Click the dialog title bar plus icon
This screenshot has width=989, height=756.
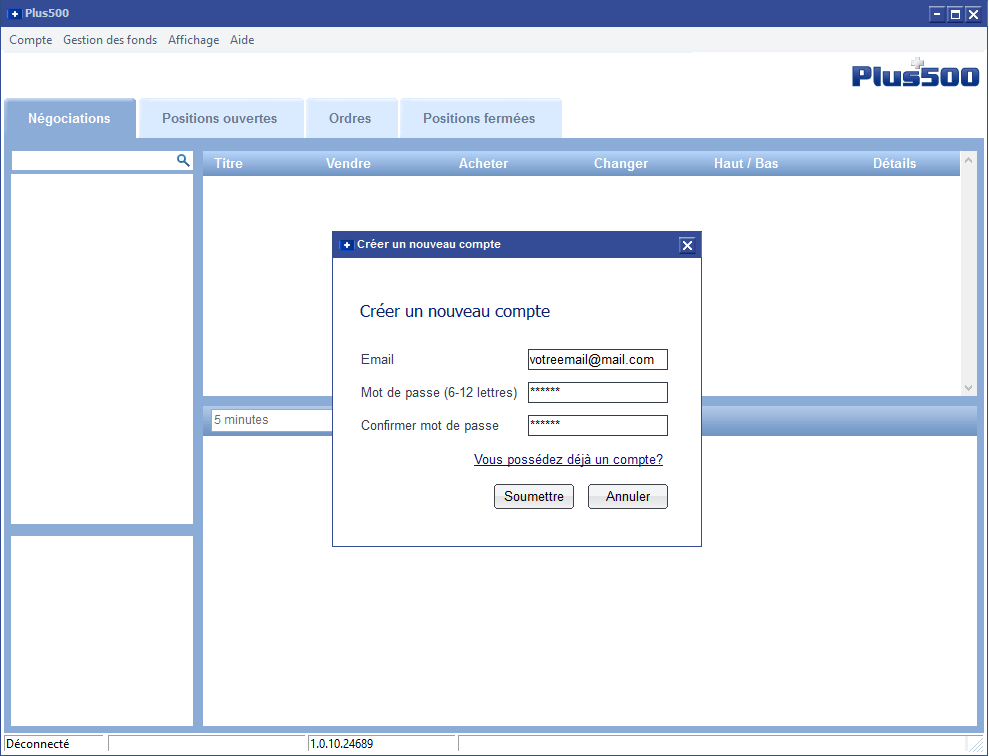[x=346, y=245]
